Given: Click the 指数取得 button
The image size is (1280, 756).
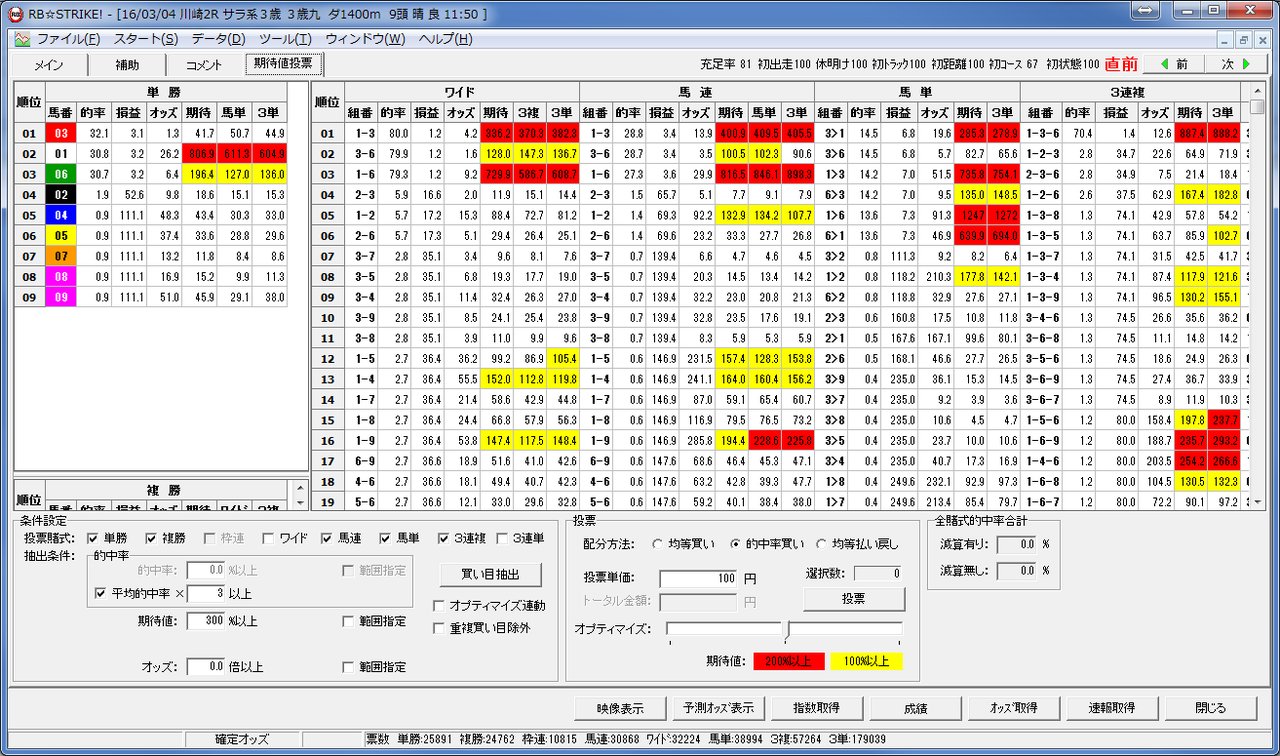Looking at the screenshot, I should click(817, 708).
